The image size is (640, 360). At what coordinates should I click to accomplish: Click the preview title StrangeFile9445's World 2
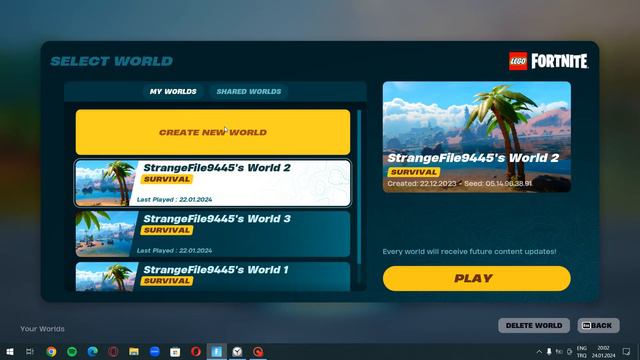tap(473, 158)
